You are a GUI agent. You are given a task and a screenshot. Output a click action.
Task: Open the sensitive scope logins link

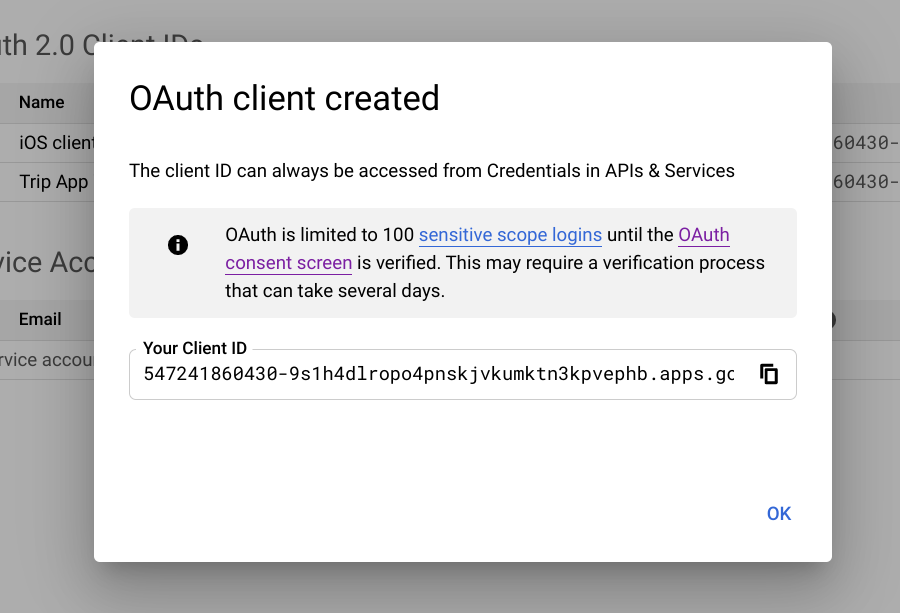point(510,236)
